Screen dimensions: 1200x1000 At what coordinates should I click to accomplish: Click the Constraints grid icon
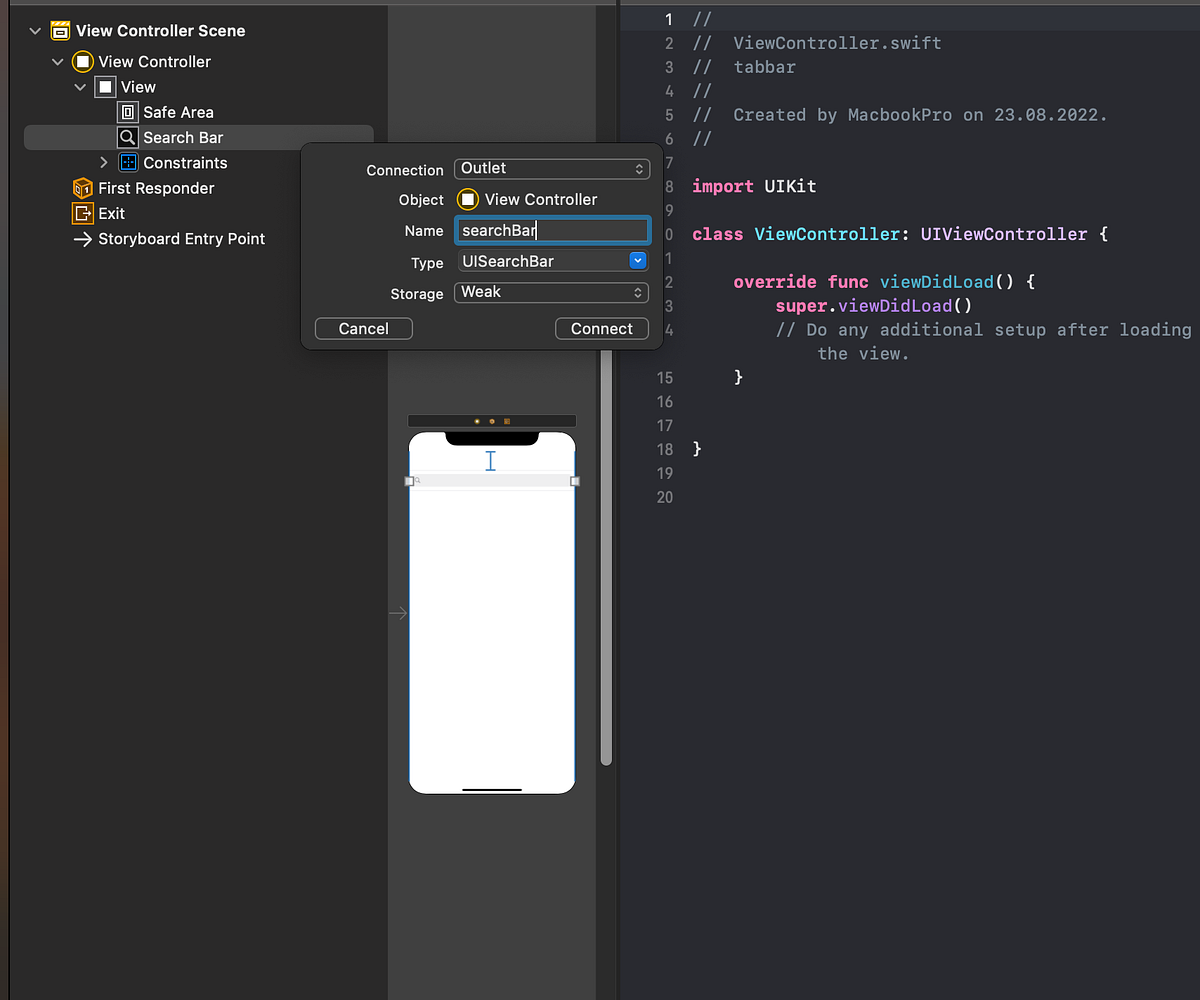128,162
